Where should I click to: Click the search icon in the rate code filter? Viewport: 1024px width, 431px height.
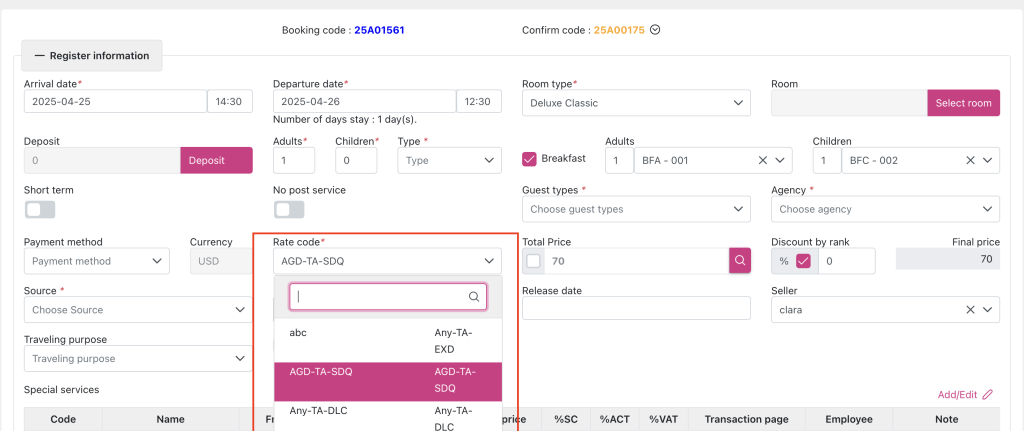(x=474, y=297)
